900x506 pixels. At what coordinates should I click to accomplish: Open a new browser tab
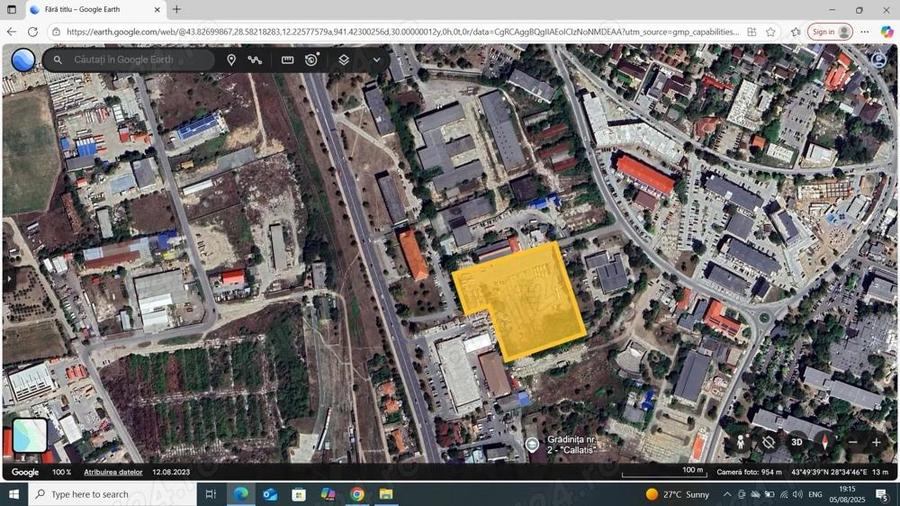click(x=177, y=10)
